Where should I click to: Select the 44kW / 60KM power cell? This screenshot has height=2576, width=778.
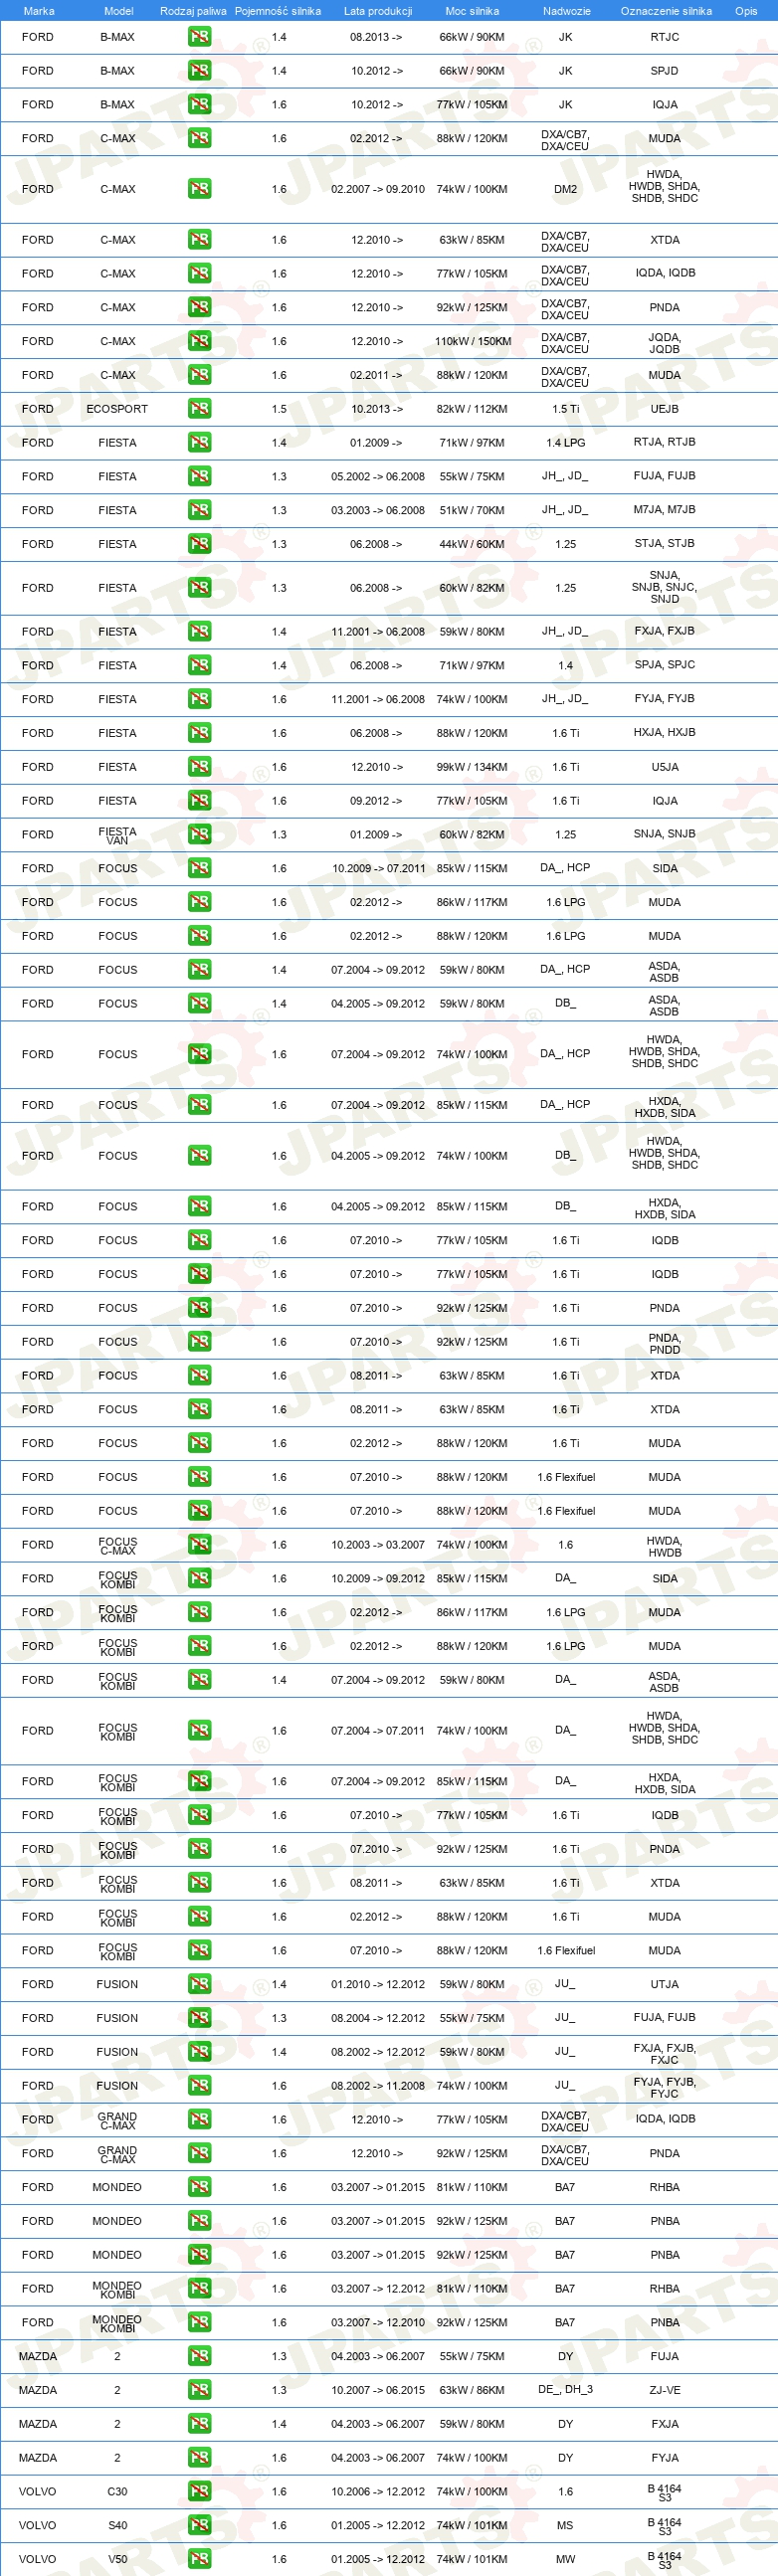click(x=472, y=544)
